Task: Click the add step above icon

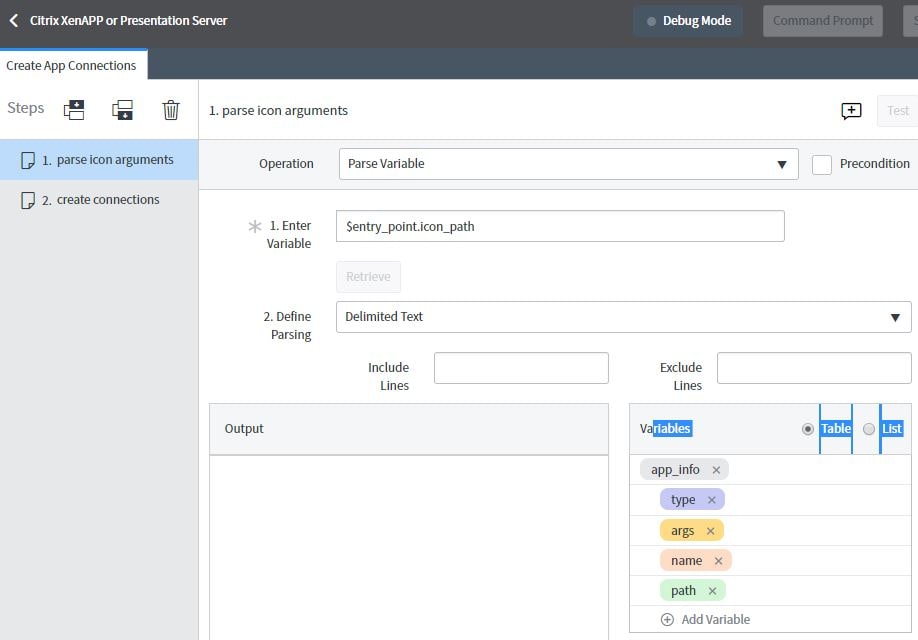Action: [74, 110]
